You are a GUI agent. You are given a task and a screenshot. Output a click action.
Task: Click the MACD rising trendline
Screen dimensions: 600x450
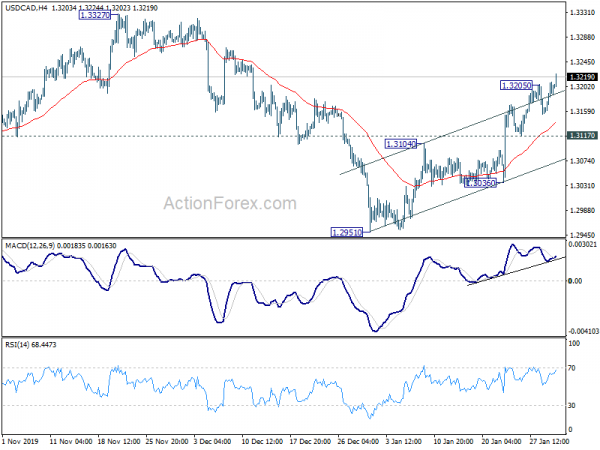tap(516, 271)
